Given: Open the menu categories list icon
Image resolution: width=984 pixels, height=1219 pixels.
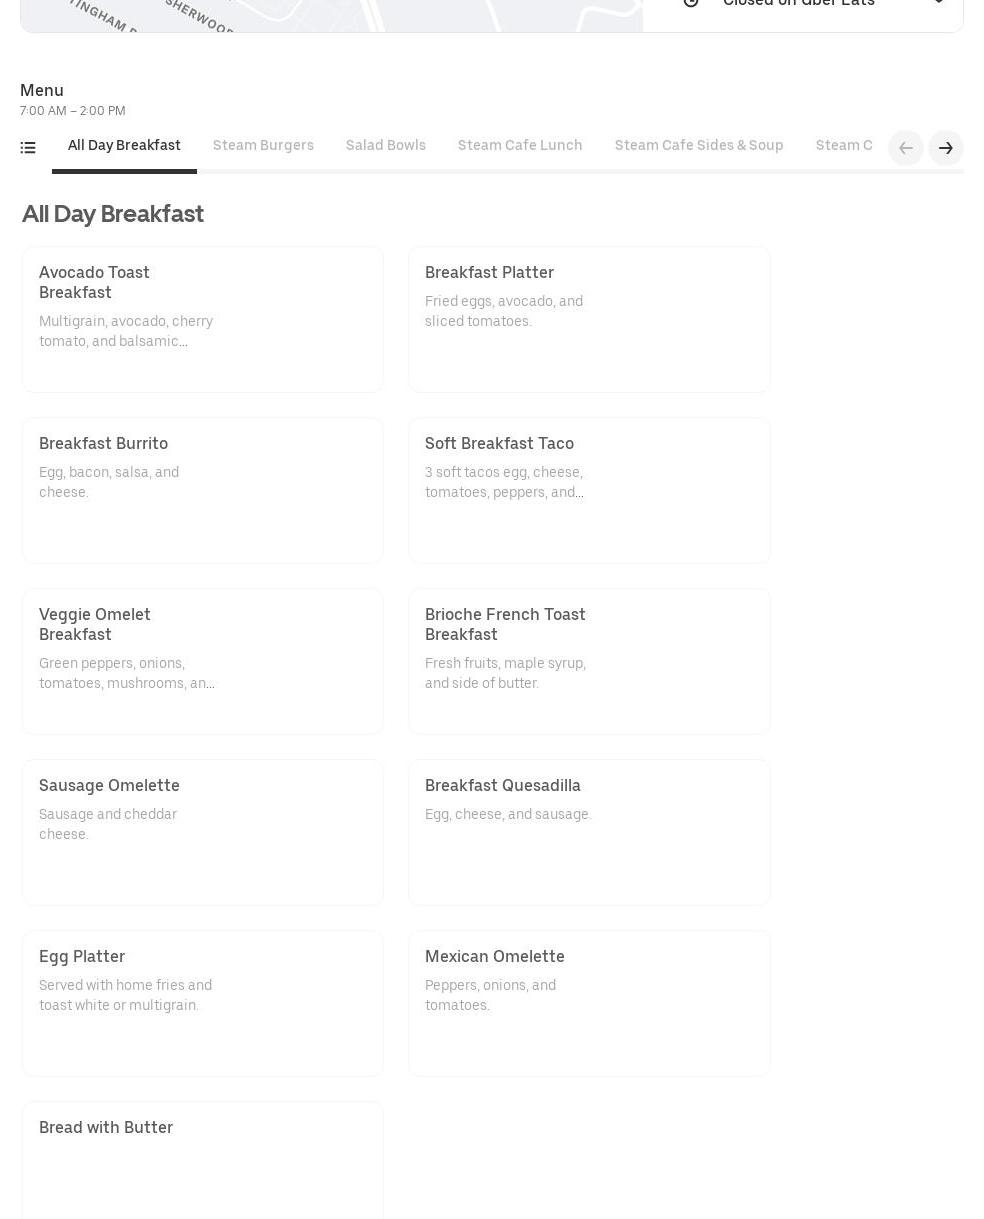Looking at the screenshot, I should [28, 148].
